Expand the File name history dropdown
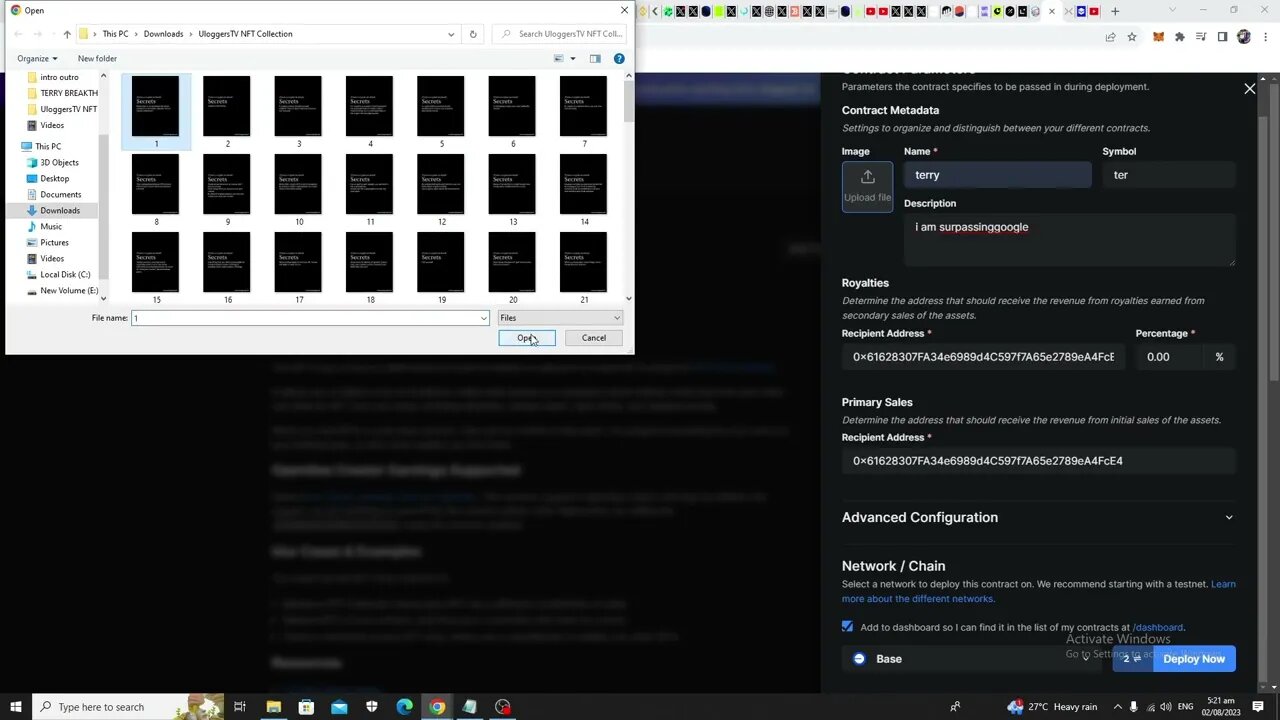The width and height of the screenshot is (1280, 720). (x=484, y=318)
